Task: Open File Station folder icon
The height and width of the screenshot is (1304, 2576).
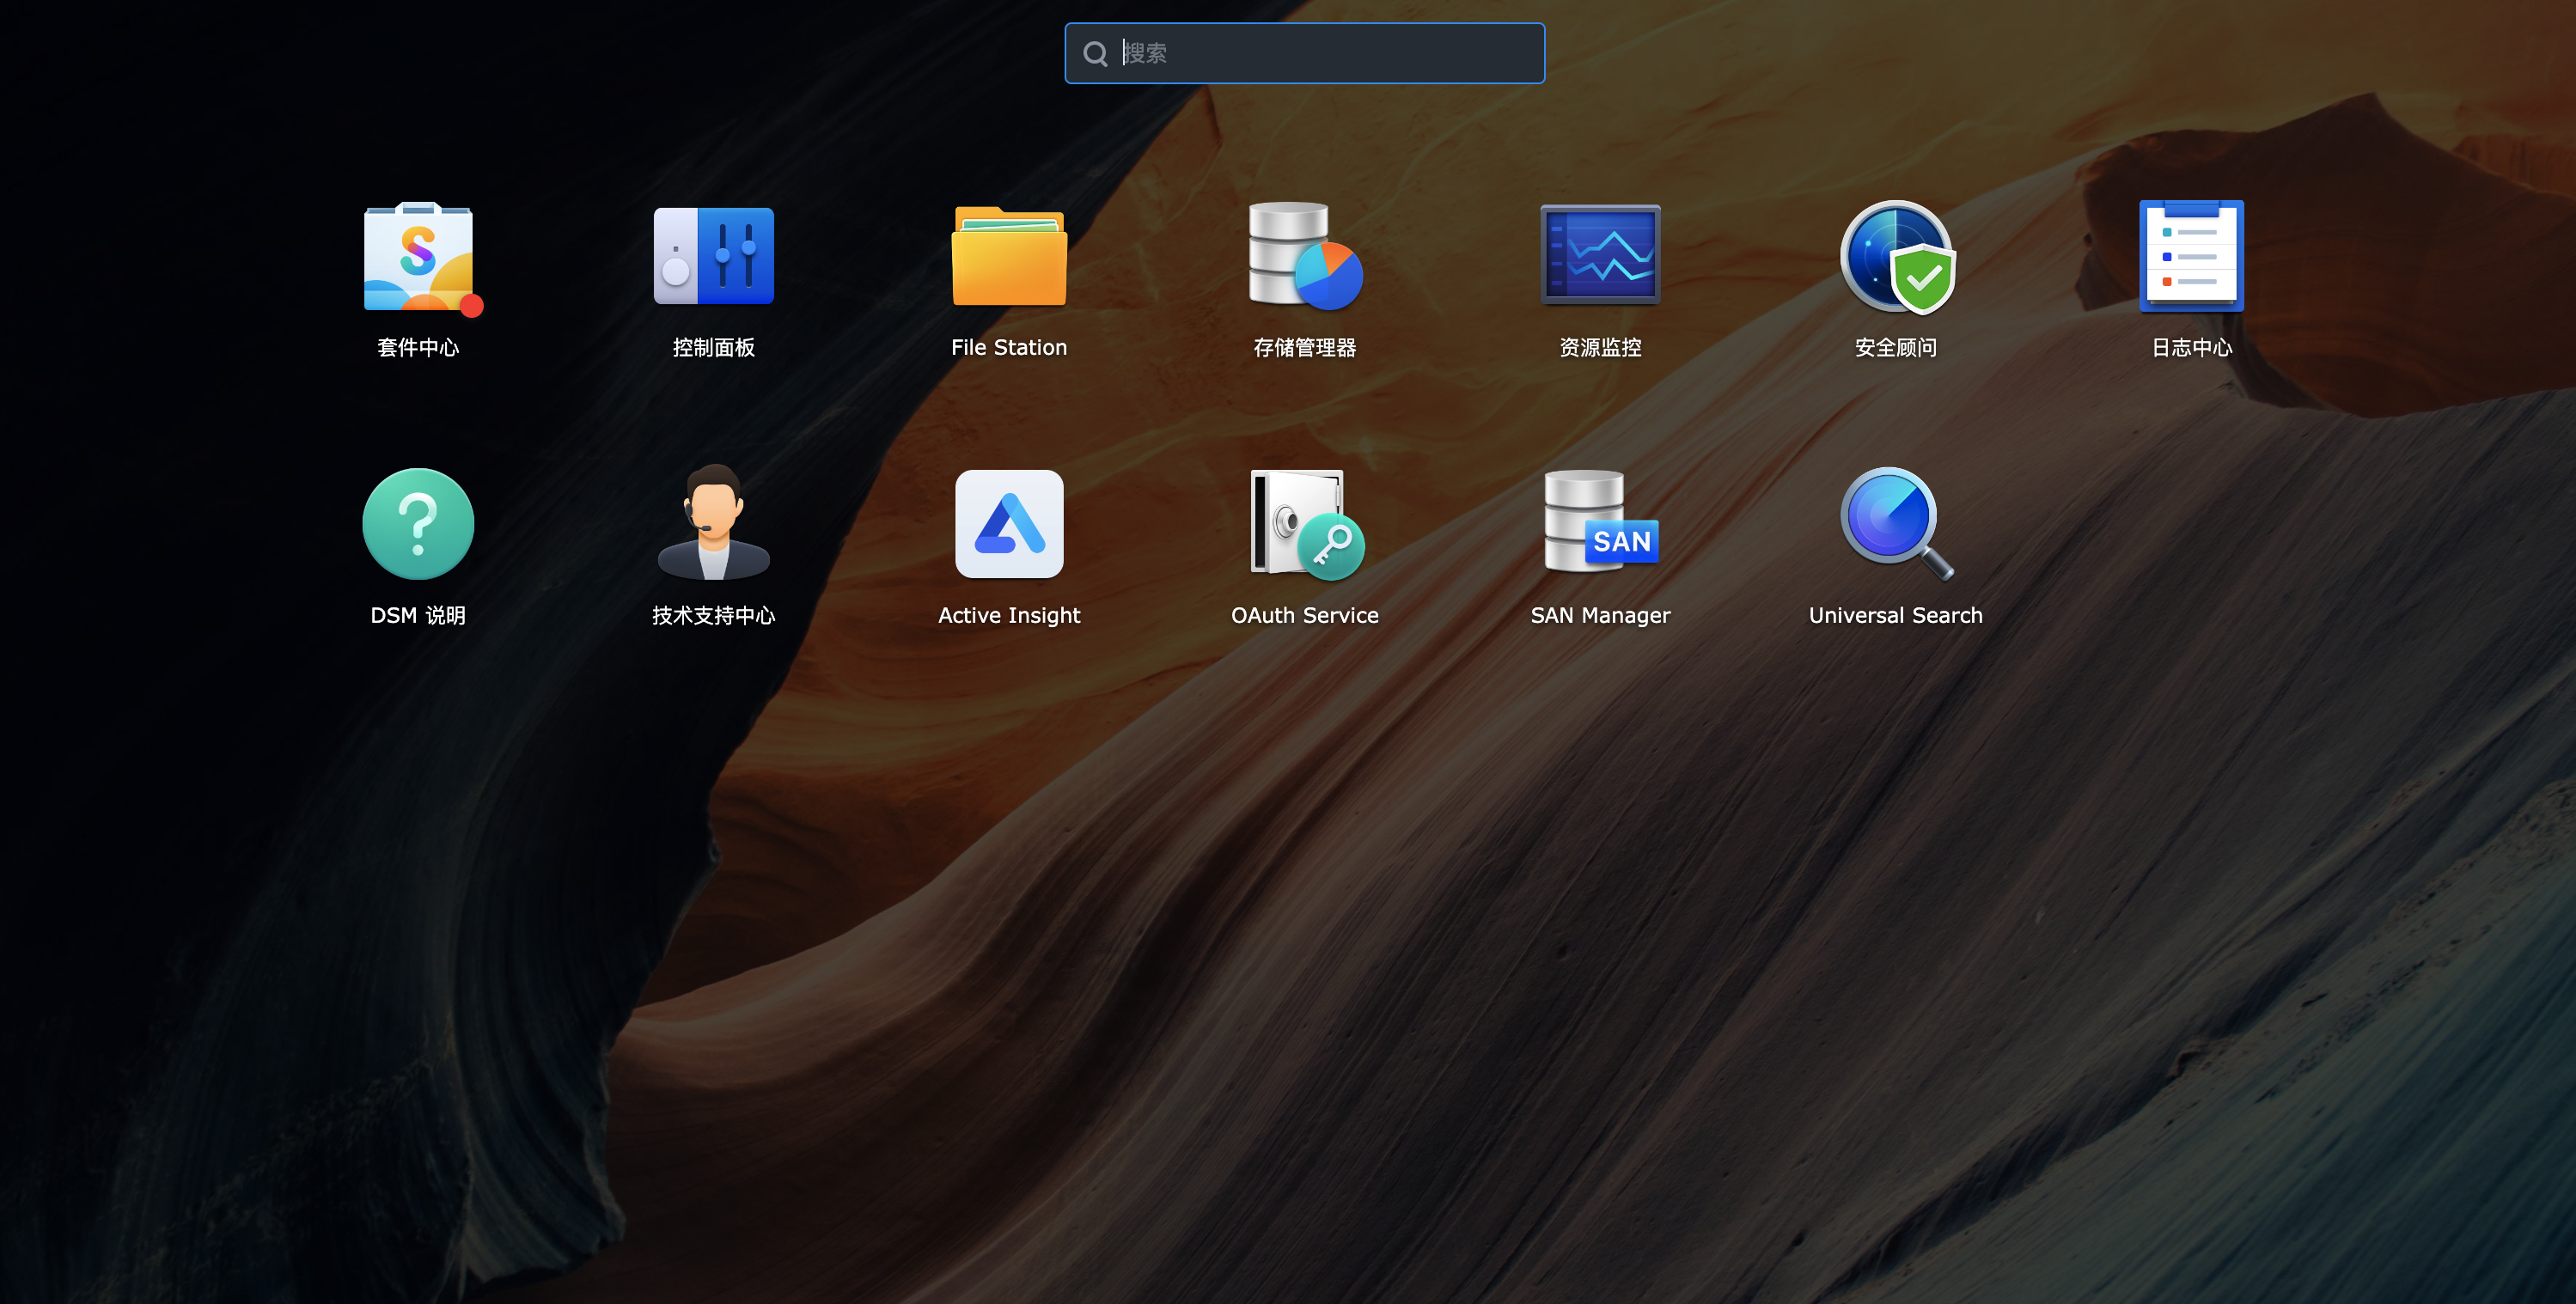Action: click(1009, 257)
